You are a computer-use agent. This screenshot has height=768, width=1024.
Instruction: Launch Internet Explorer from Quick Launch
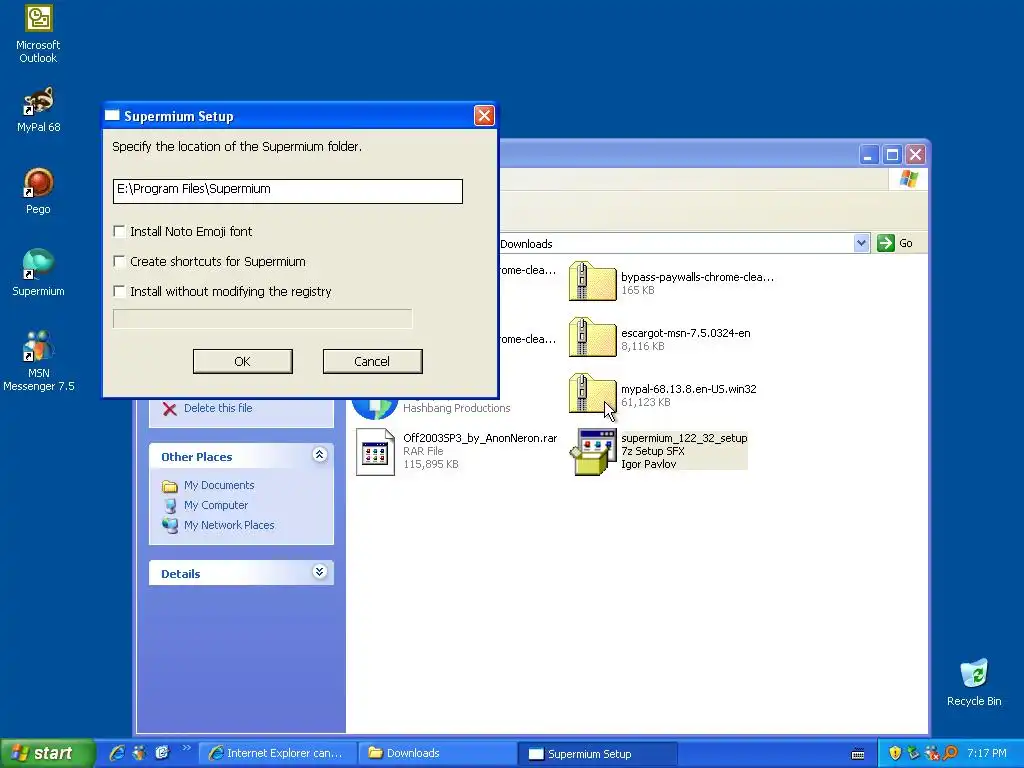click(117, 753)
